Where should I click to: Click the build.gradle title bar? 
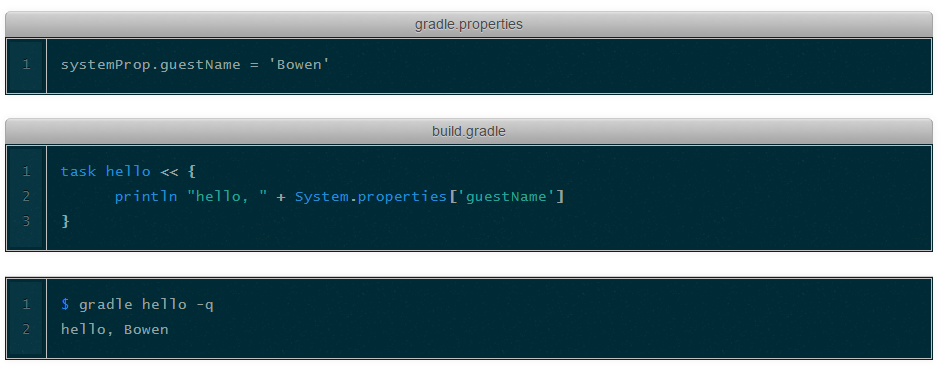(469, 131)
